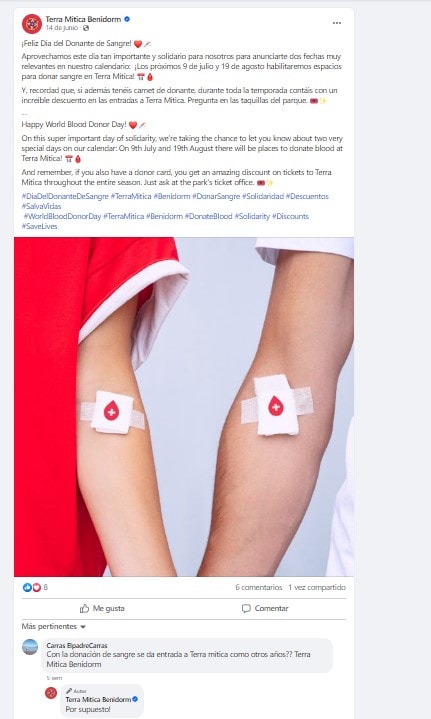Open the #WorldBloodDonorDay hashtag
This screenshot has width=431, height=719.
tap(62, 216)
